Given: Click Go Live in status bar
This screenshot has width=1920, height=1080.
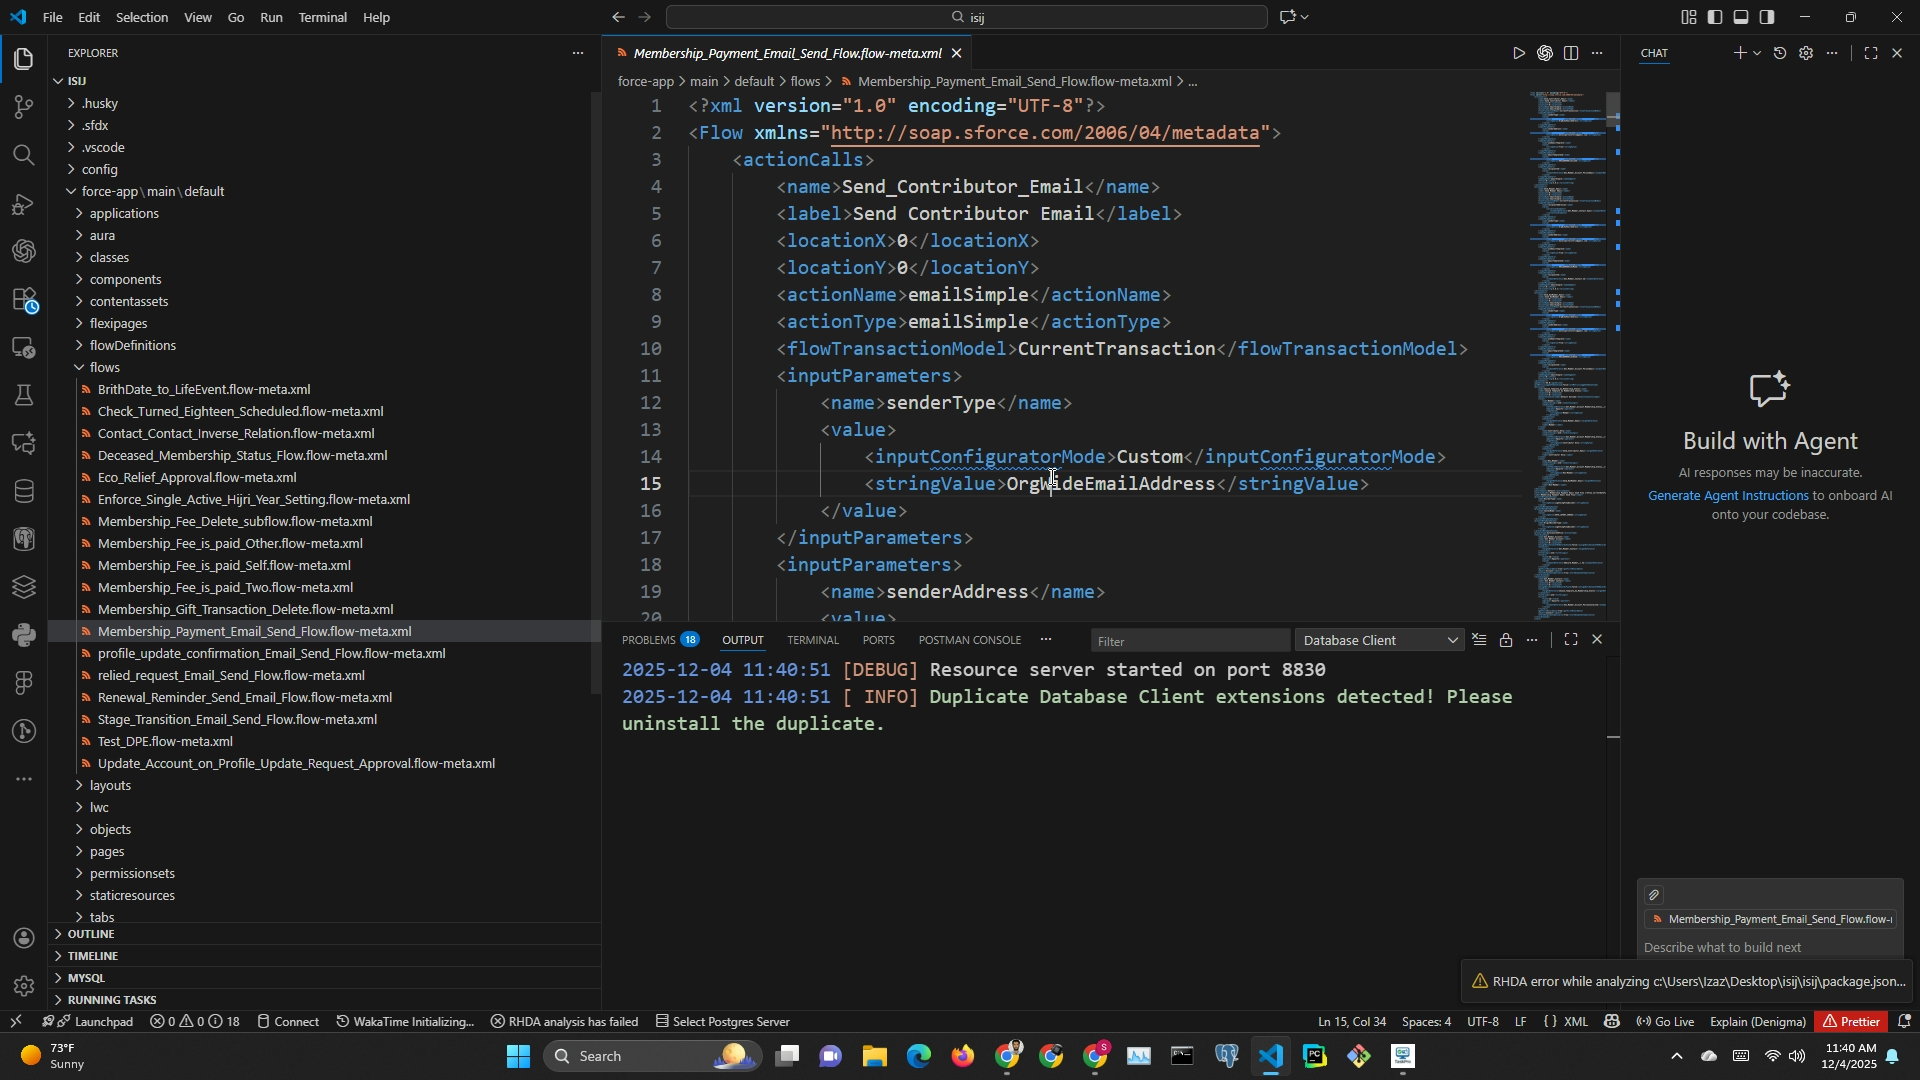Looking at the screenshot, I should [1665, 1022].
